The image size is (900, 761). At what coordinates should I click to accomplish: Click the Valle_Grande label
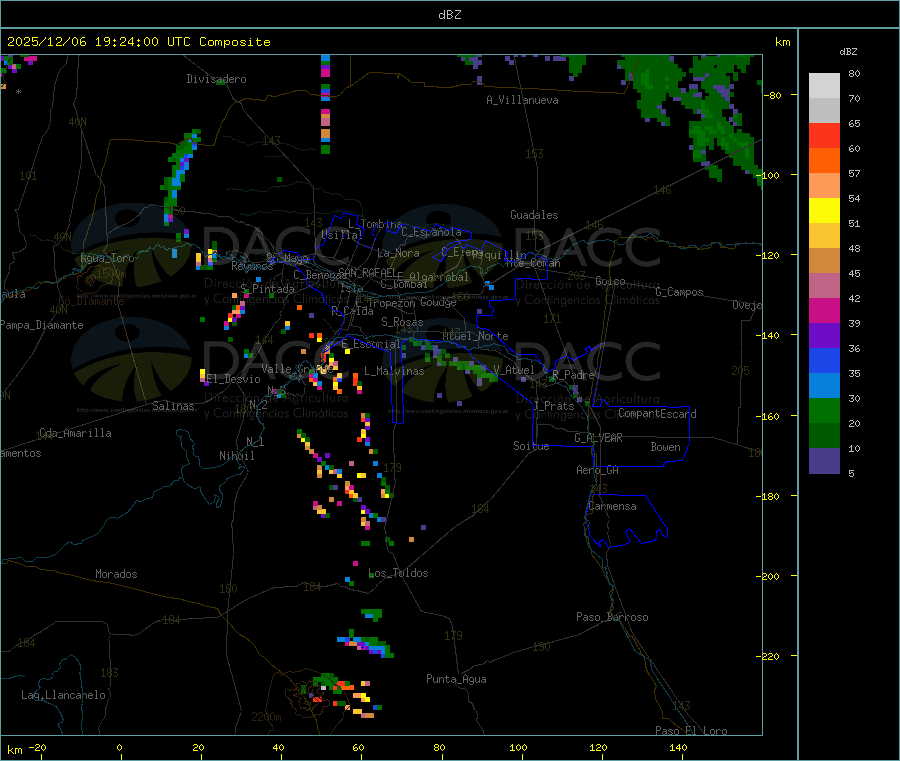[298, 369]
